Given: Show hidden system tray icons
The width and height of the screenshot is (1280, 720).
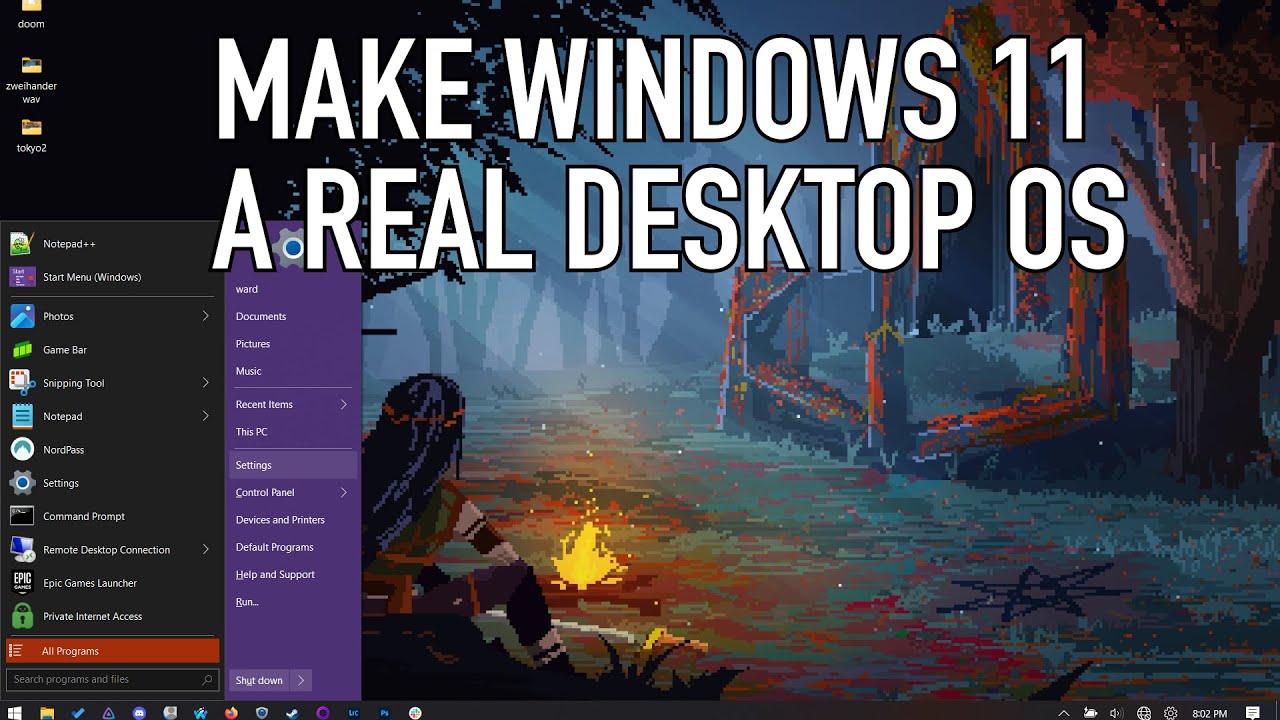Looking at the screenshot, I should click(x=1064, y=713).
